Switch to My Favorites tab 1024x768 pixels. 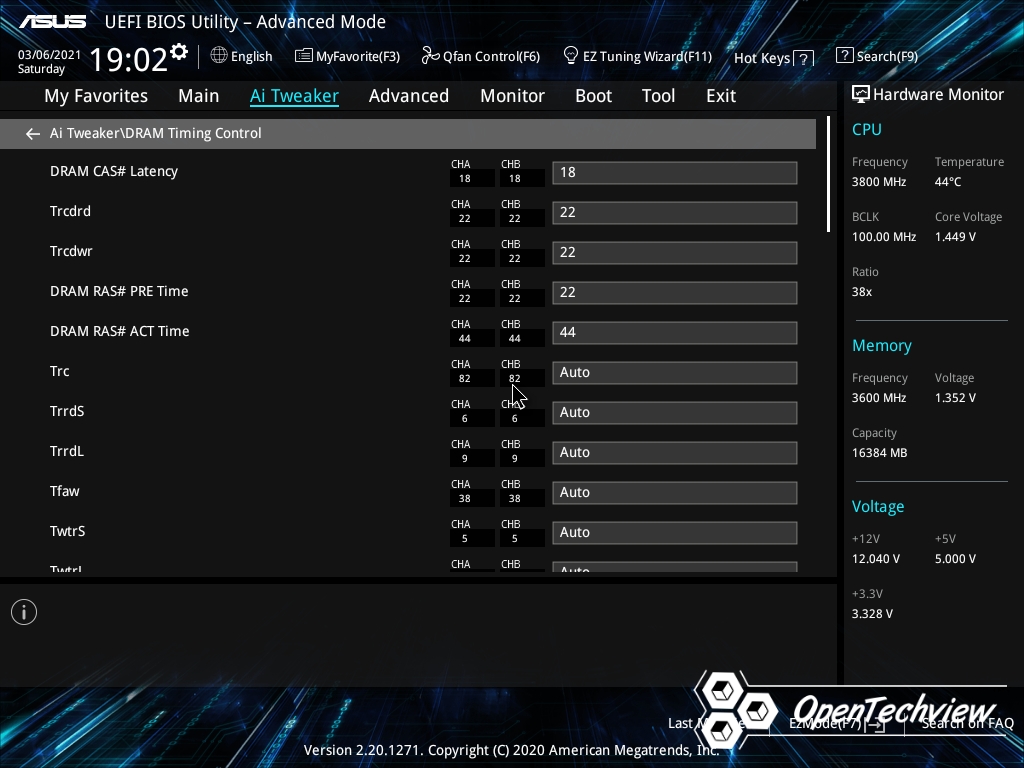tap(96, 96)
